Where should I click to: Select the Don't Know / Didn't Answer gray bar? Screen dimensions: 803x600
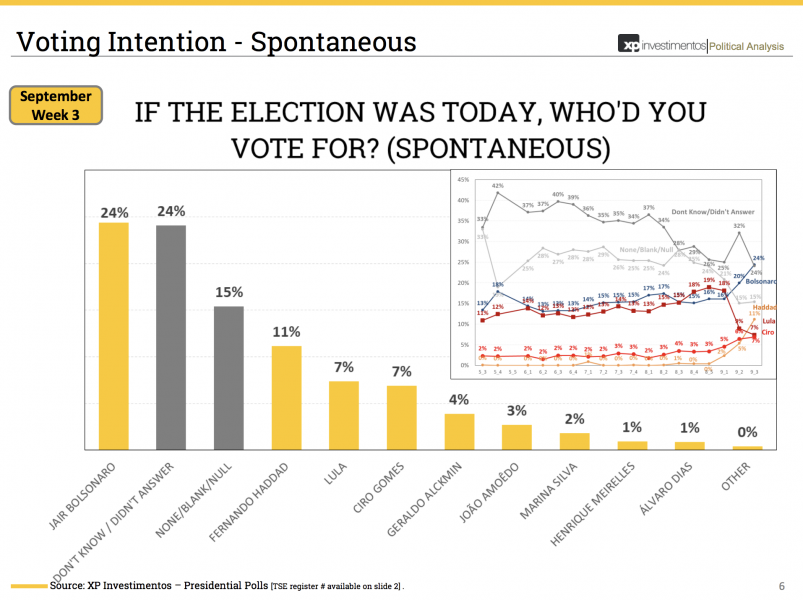pos(171,337)
